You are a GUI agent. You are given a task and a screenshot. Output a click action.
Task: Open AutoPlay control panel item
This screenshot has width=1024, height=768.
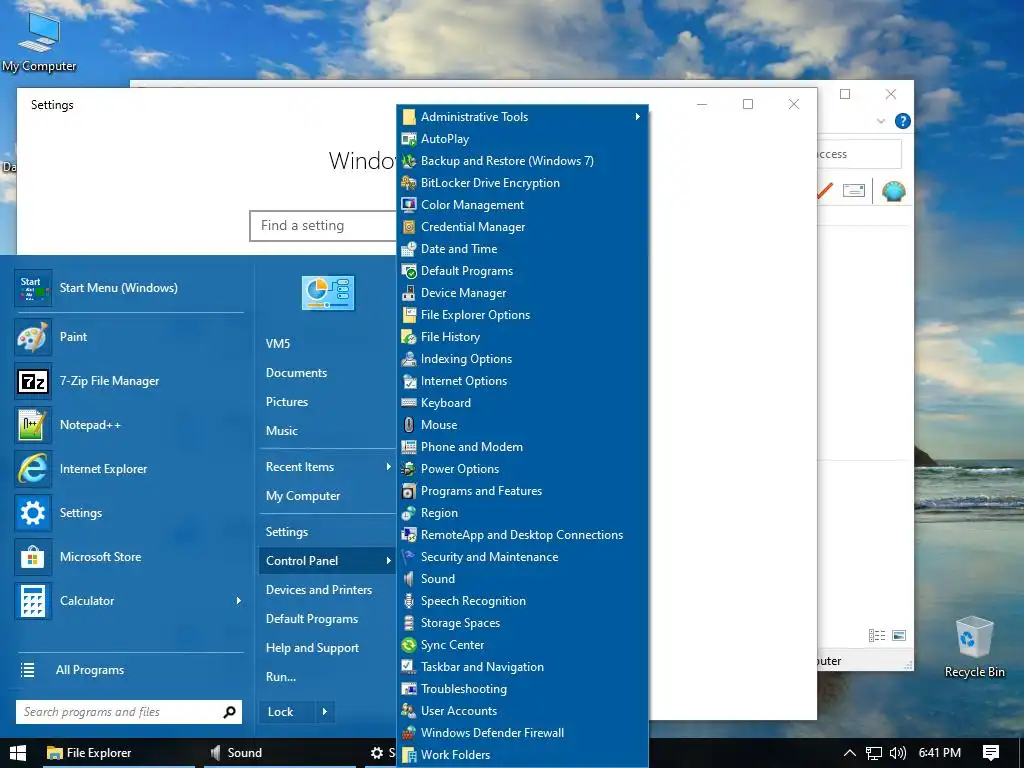(522, 138)
